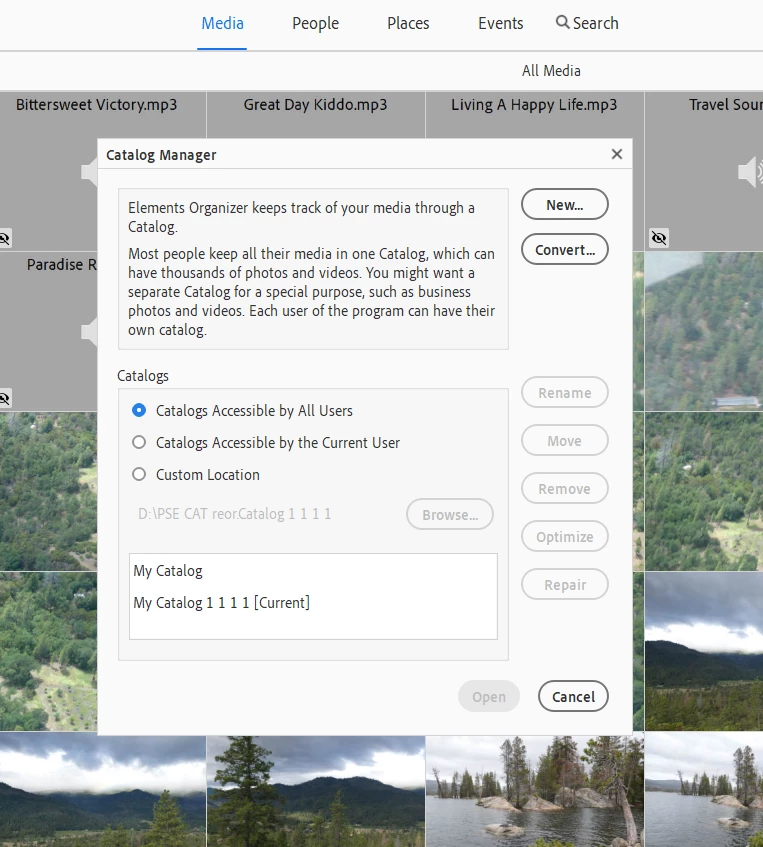Select lake with rocky island photo thumbnail

pyautogui.click(x=535, y=791)
